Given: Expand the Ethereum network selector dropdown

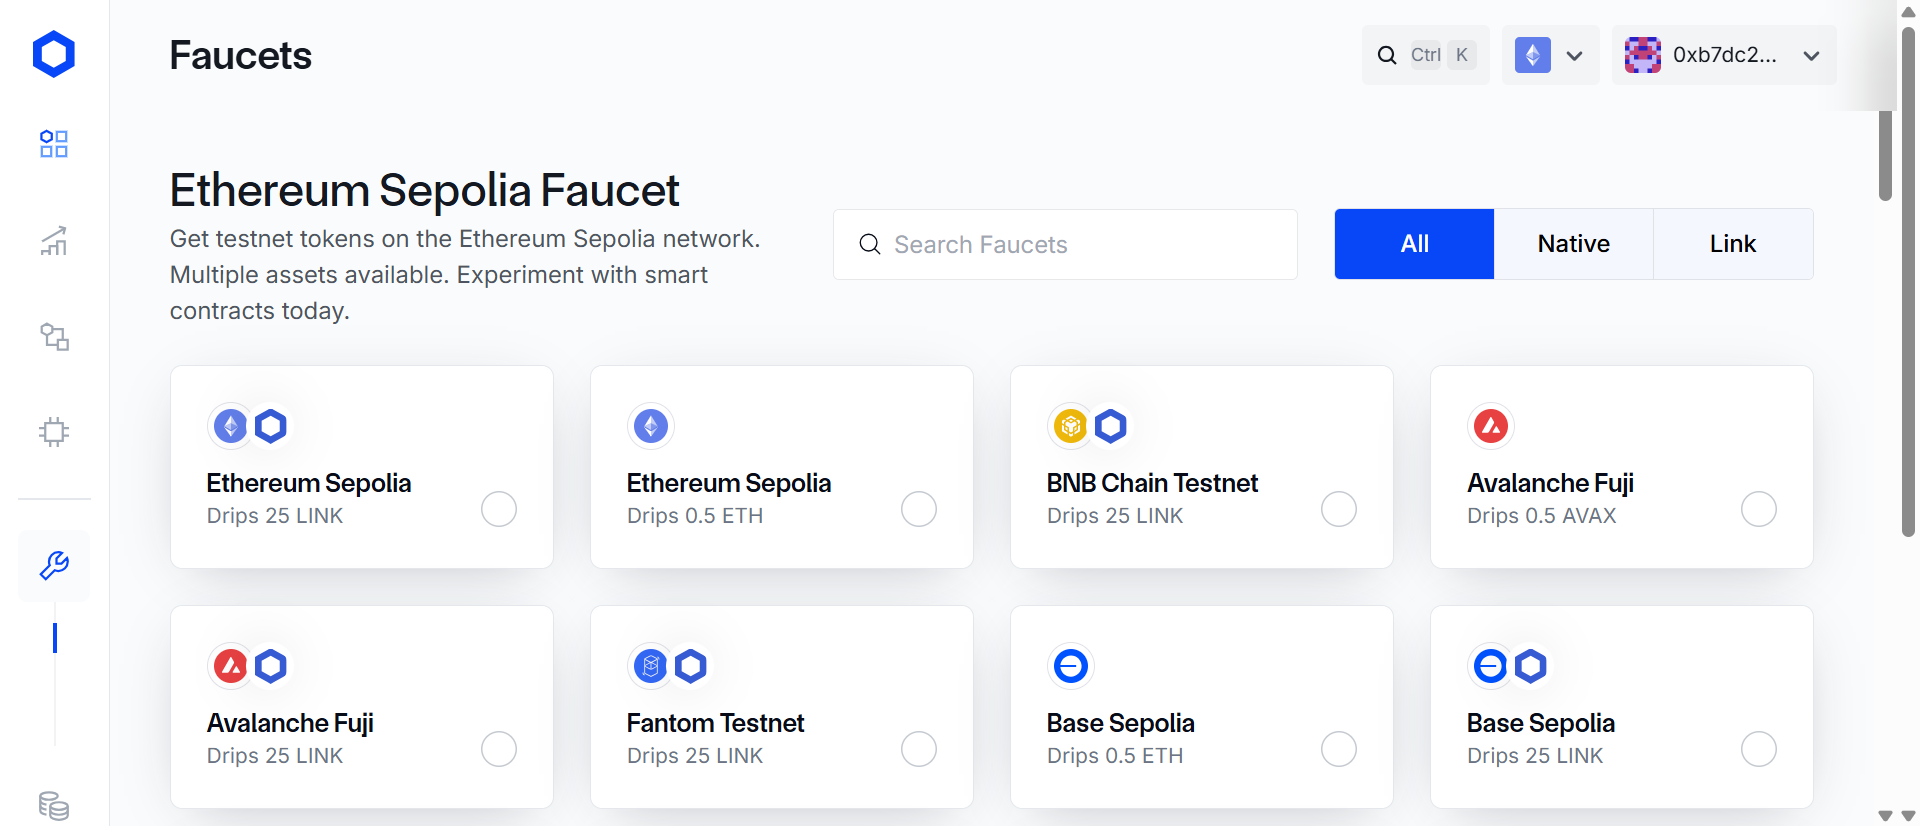Looking at the screenshot, I should tap(1551, 55).
